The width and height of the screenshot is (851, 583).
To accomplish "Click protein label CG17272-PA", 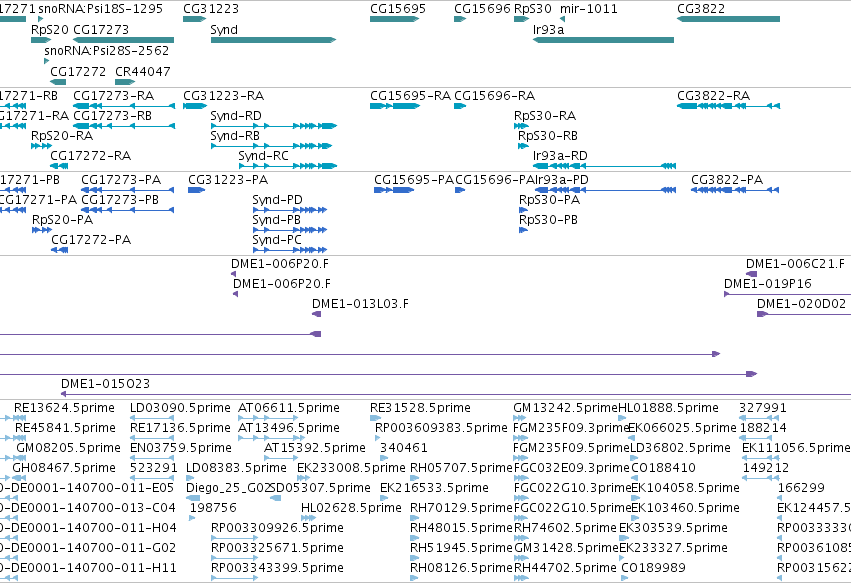I will point(91,240).
